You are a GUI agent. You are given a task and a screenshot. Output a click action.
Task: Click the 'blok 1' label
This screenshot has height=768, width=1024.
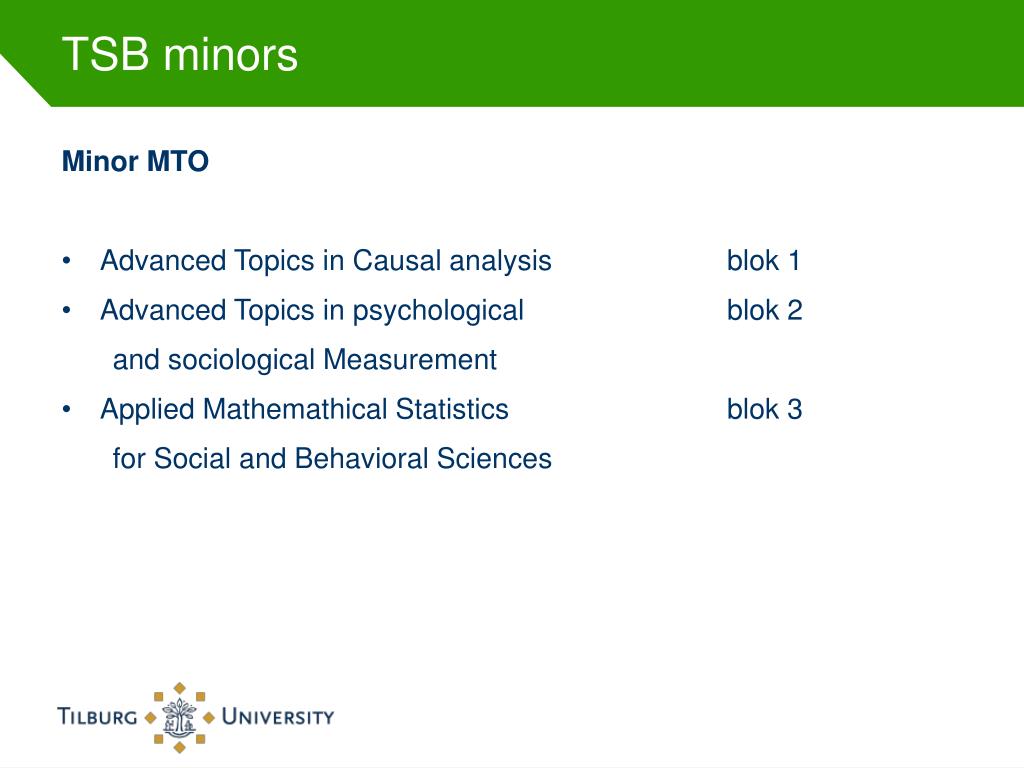pyautogui.click(x=763, y=261)
